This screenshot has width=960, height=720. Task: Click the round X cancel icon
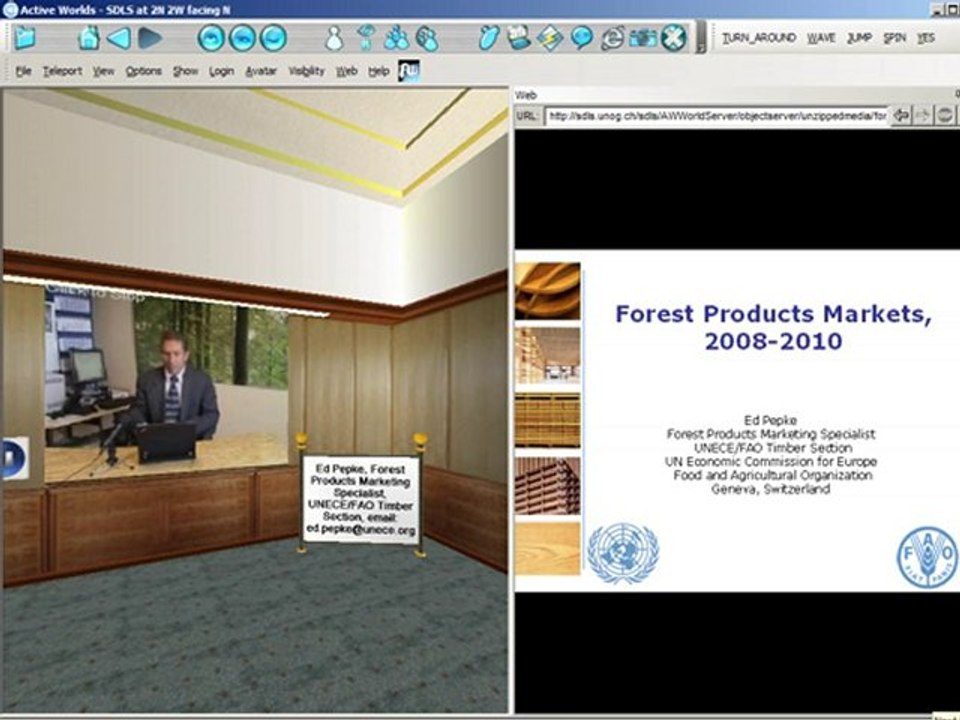click(673, 38)
